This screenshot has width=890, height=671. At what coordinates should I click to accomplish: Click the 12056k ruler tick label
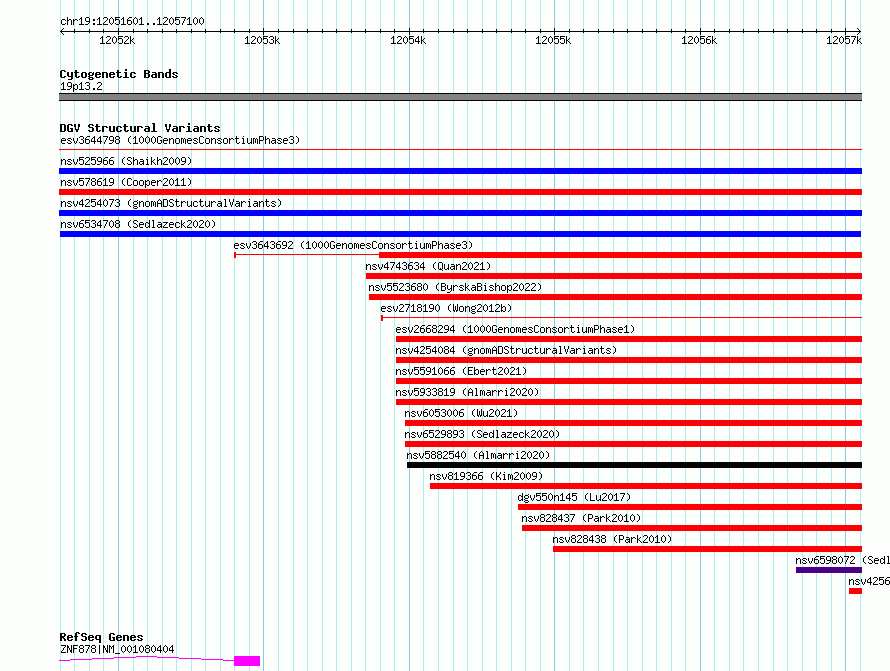[x=699, y=40]
